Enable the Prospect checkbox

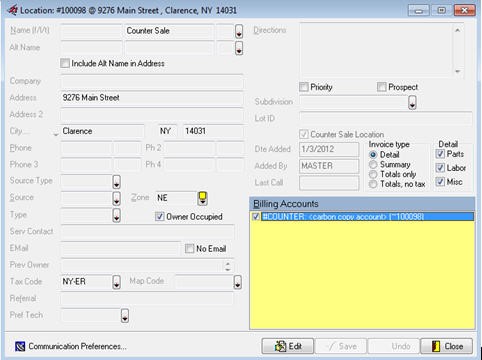[x=381, y=87]
